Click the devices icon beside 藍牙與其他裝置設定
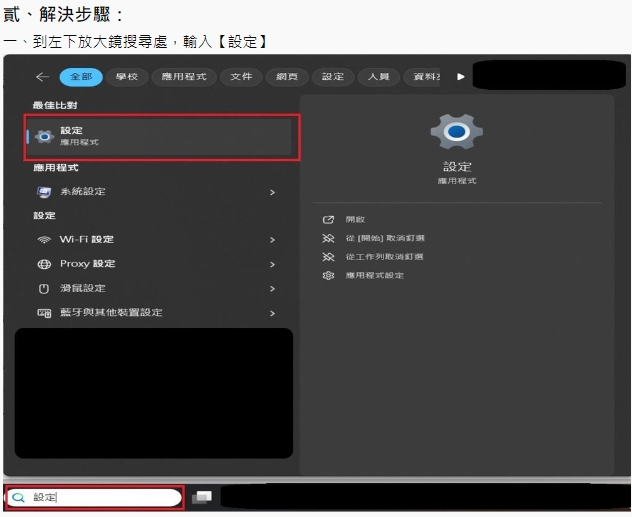632x517 pixels. pos(43,313)
